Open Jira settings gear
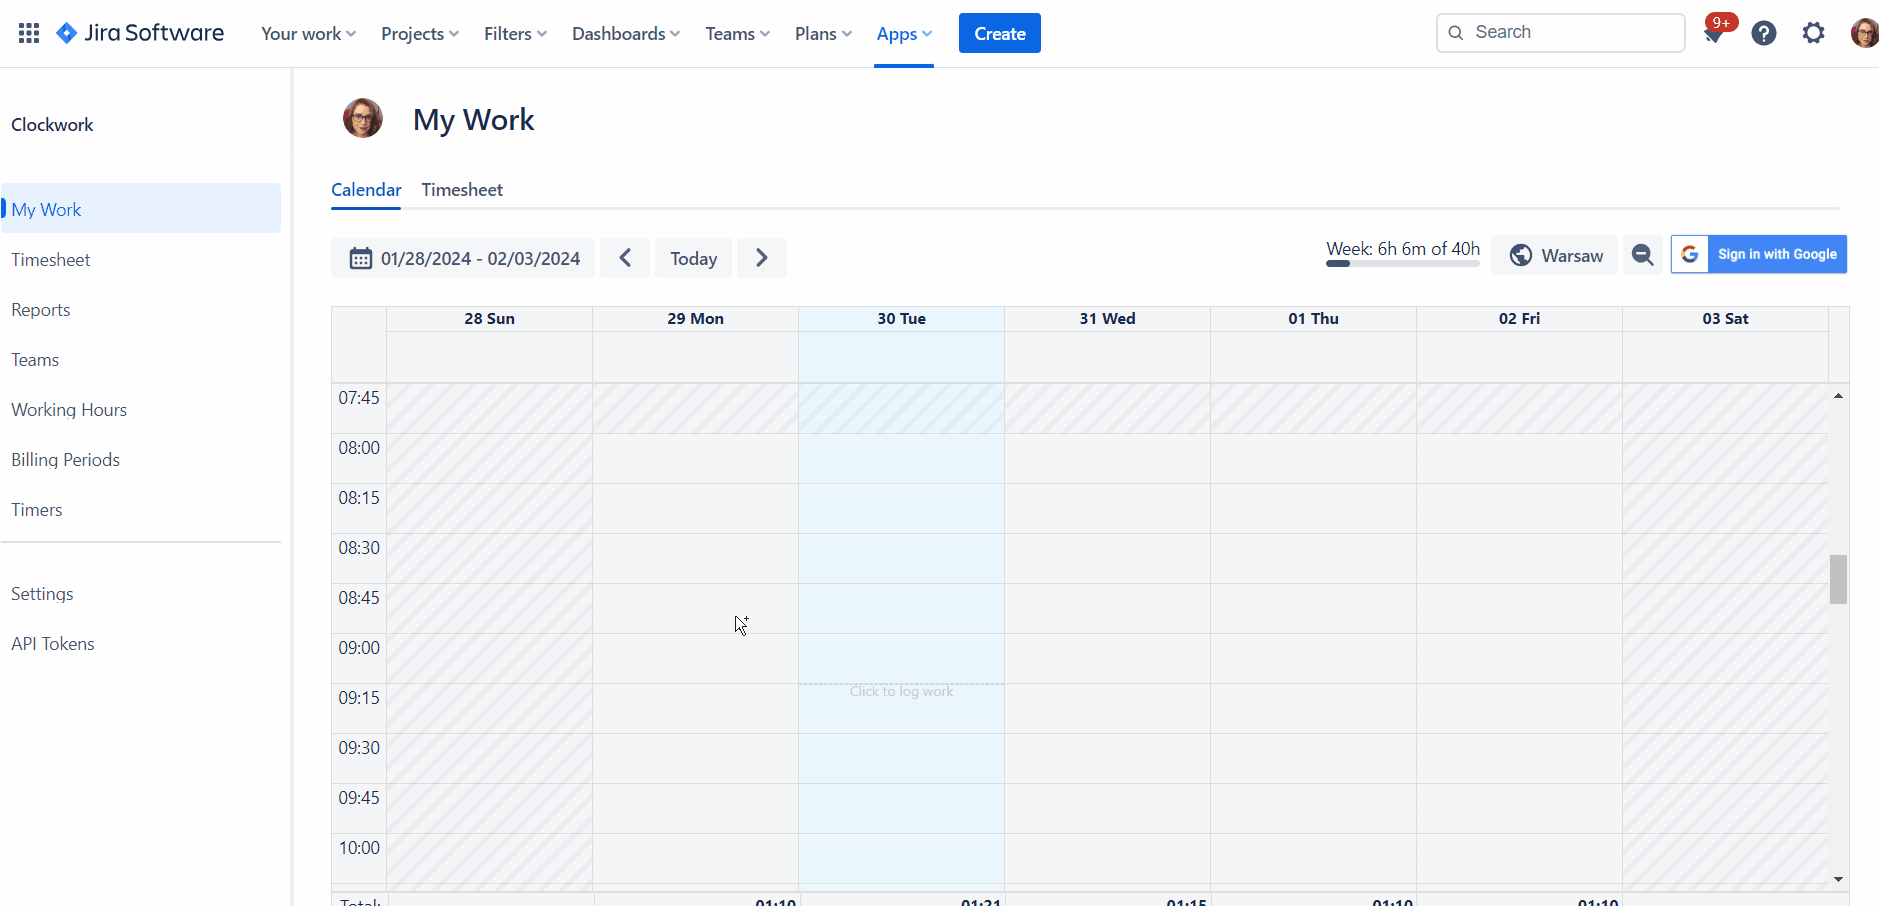Screen dimensions: 1879x906 [x=1813, y=33]
